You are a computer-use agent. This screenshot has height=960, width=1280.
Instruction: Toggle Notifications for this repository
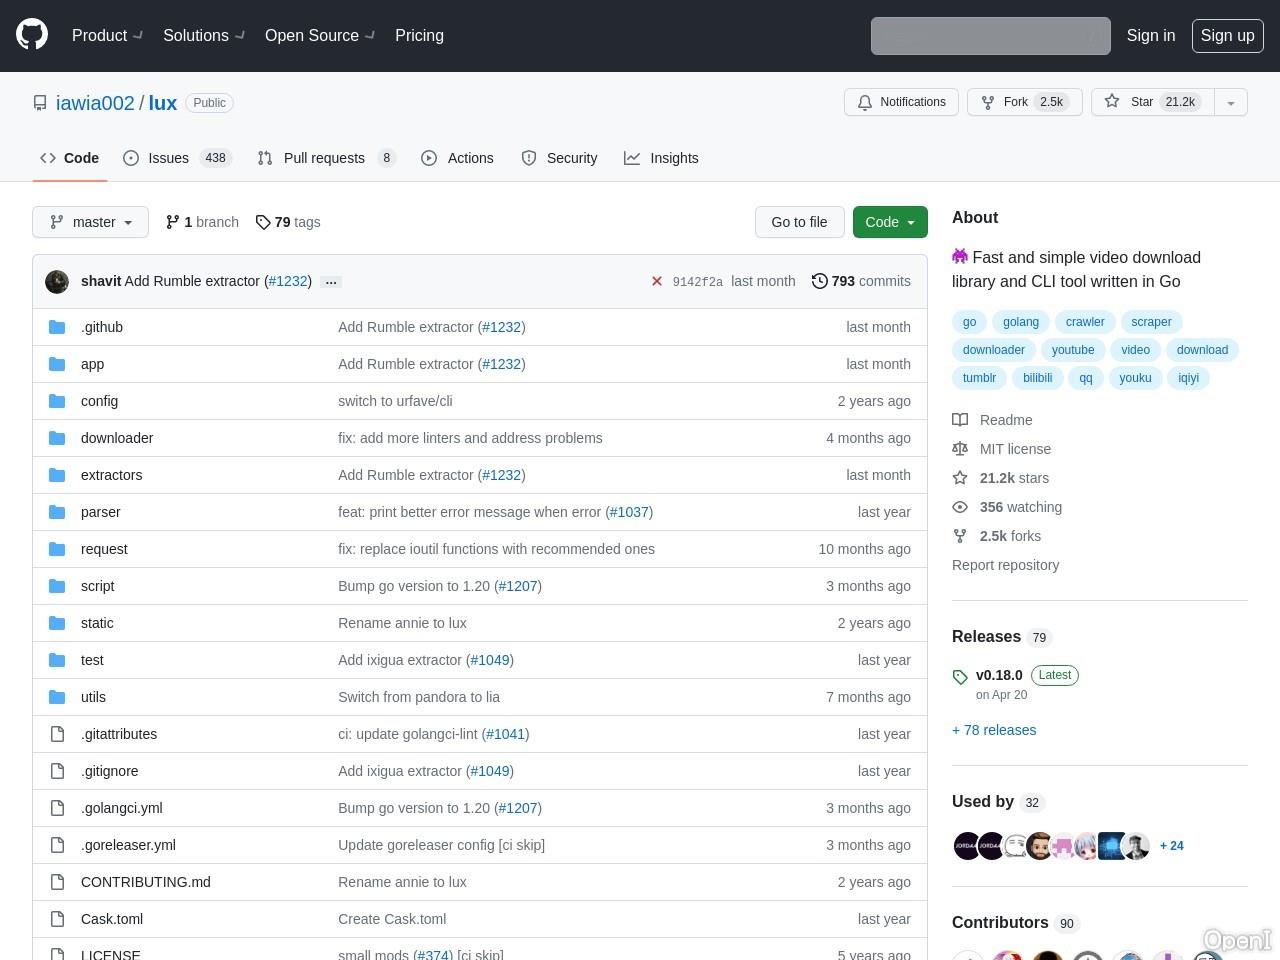[901, 102]
